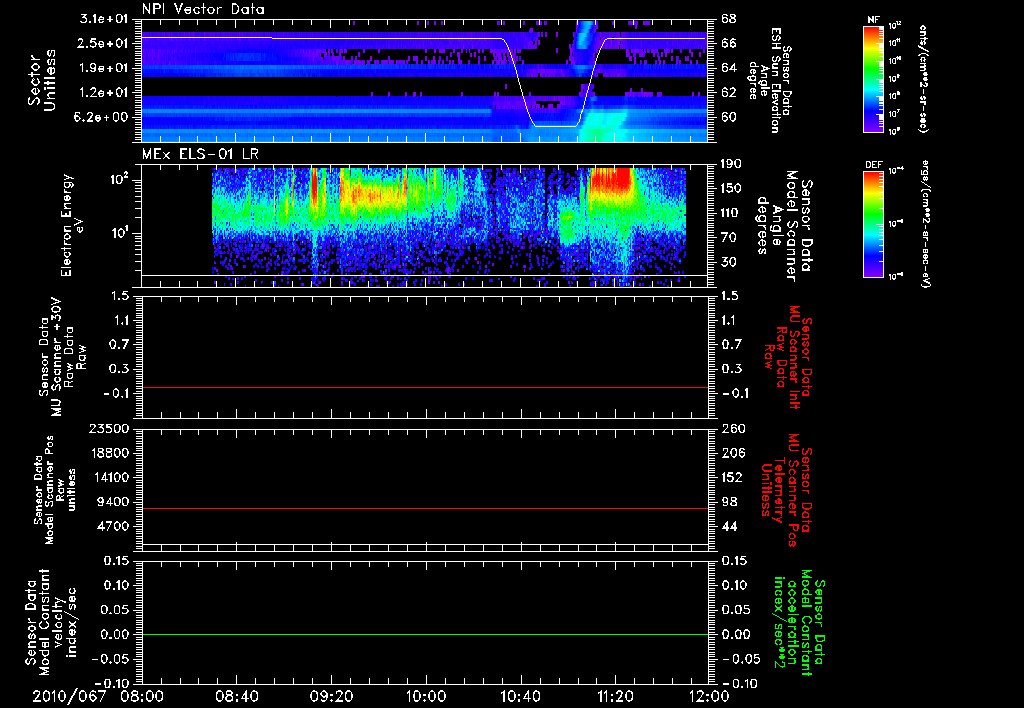Click the green line in the velocity panel
1024x708 pixels.
click(x=425, y=634)
